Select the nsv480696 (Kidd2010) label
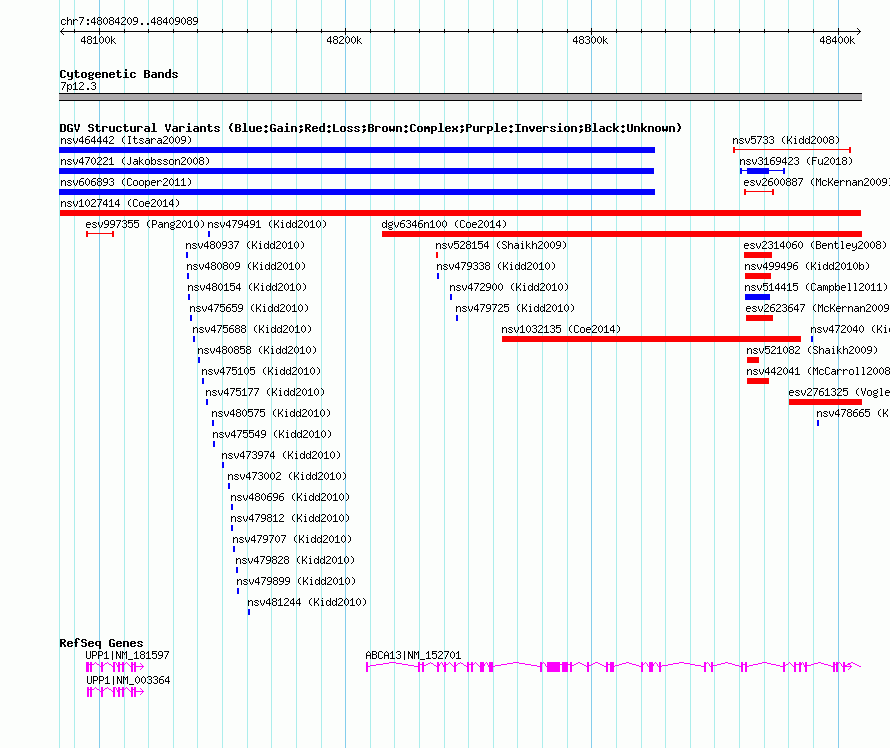 point(289,497)
